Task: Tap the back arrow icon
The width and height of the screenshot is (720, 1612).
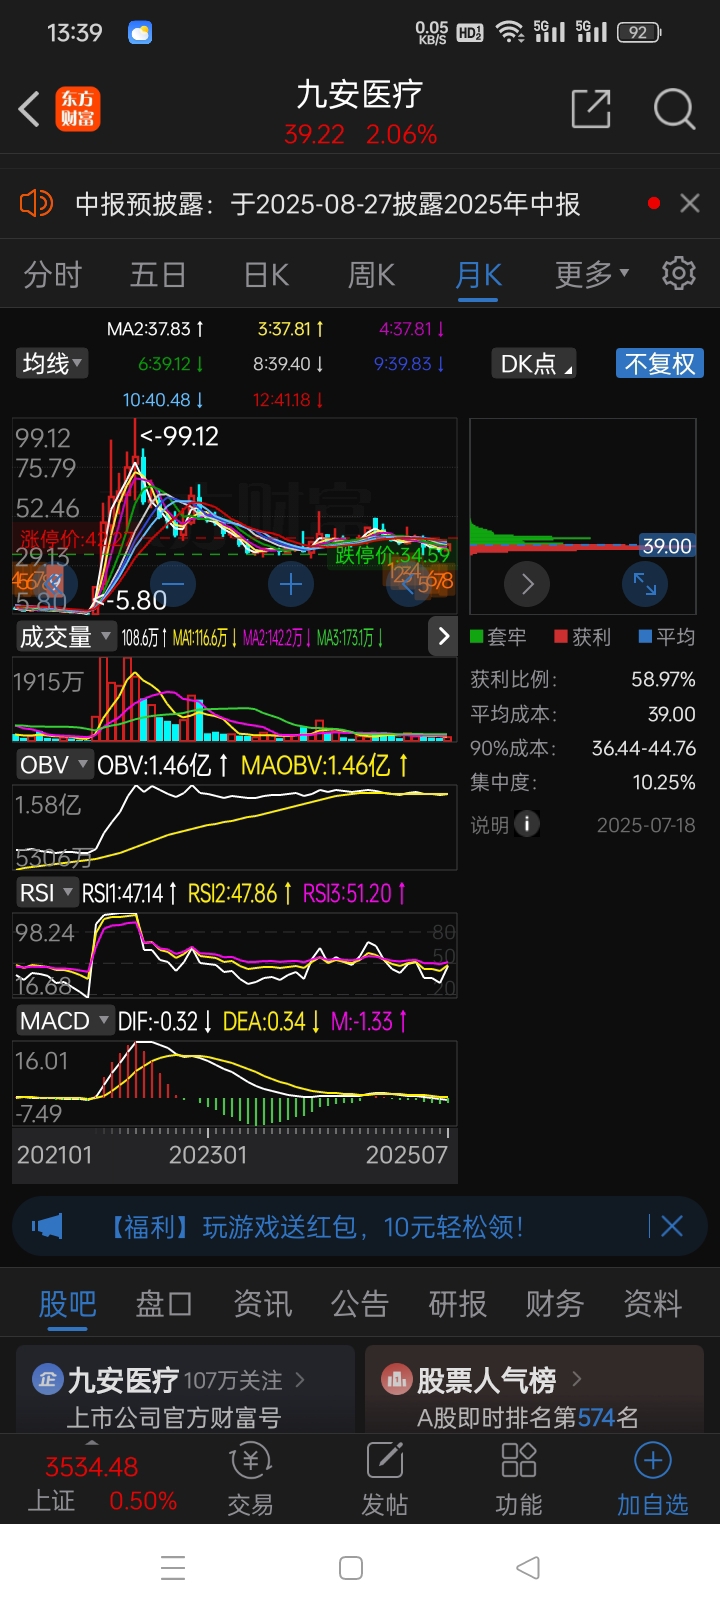Action: point(29,110)
